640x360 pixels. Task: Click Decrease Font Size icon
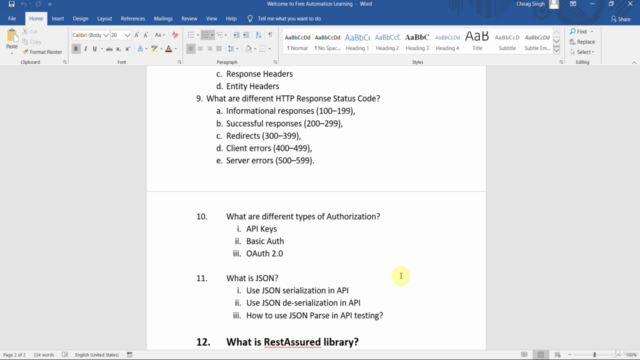coord(146,35)
